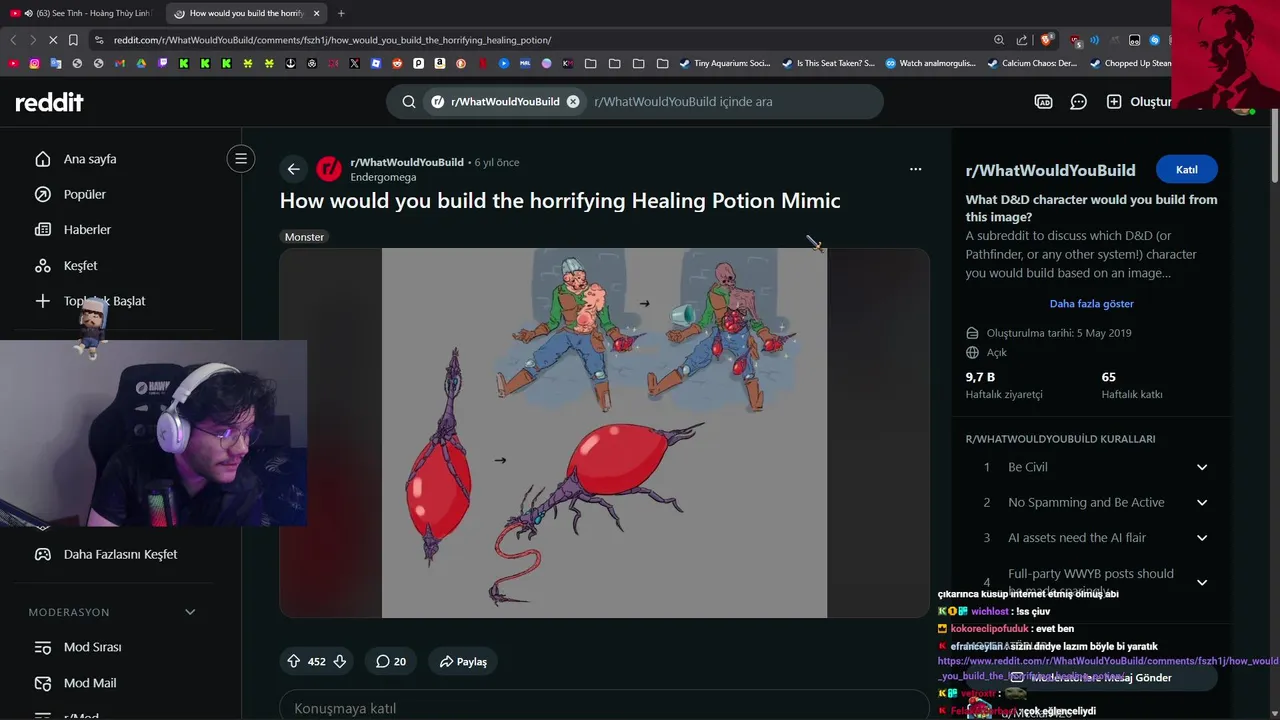
Task: Upvote the Healing Potion Mimic post
Action: 294,661
